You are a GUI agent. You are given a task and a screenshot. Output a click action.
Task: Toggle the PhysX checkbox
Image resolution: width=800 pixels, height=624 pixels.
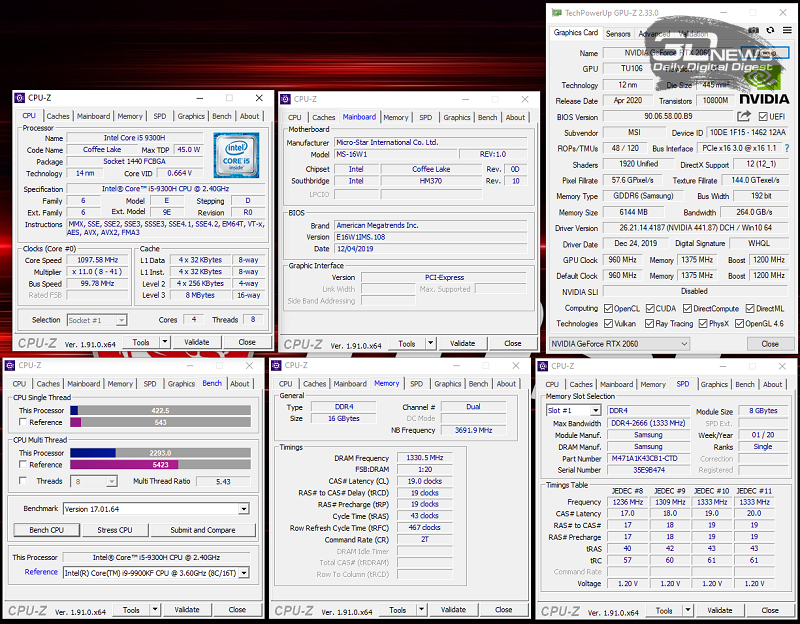point(703,323)
